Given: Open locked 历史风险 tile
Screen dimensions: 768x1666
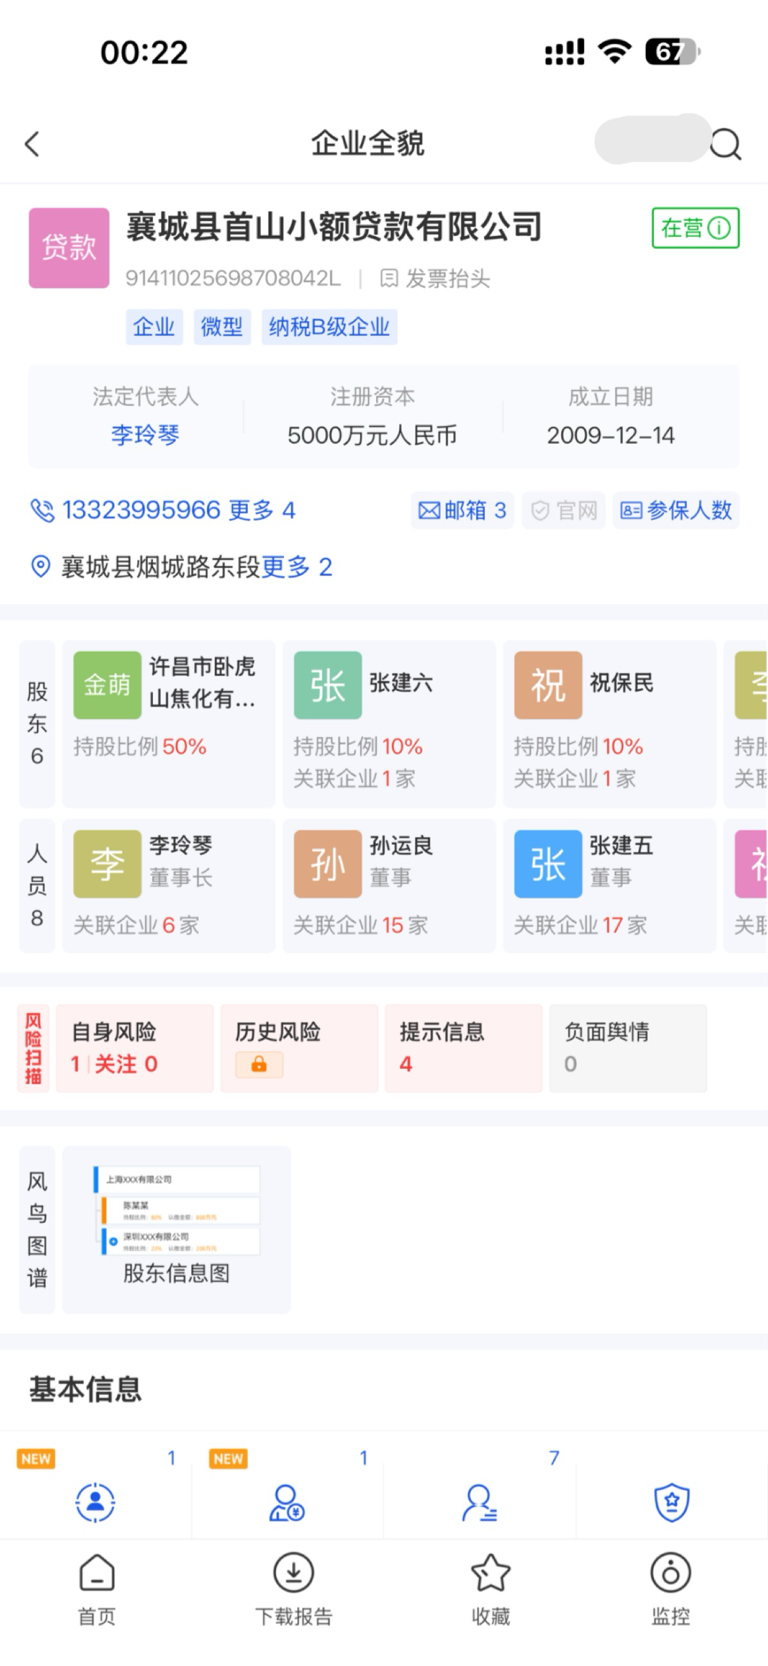Looking at the screenshot, I should tap(300, 1048).
